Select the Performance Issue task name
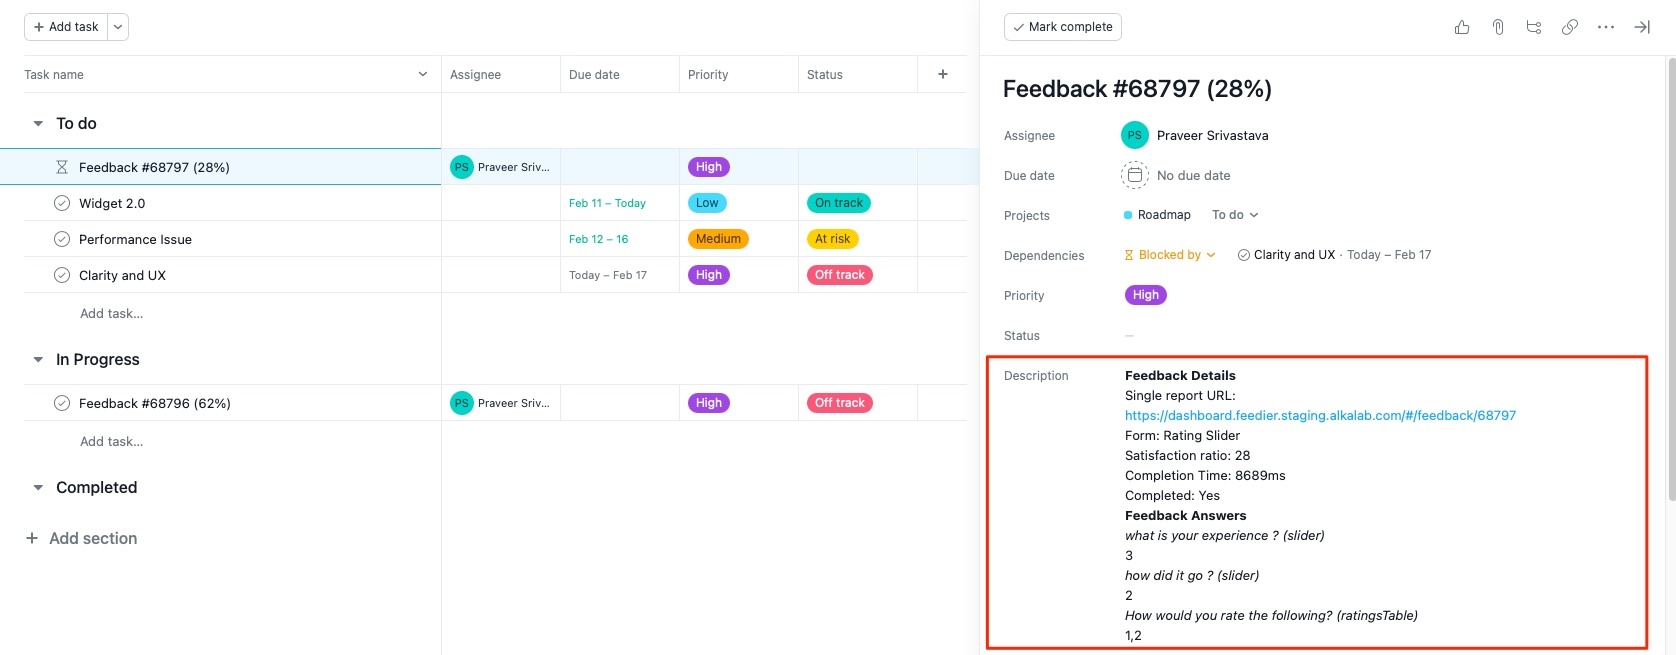1676x655 pixels. click(135, 239)
